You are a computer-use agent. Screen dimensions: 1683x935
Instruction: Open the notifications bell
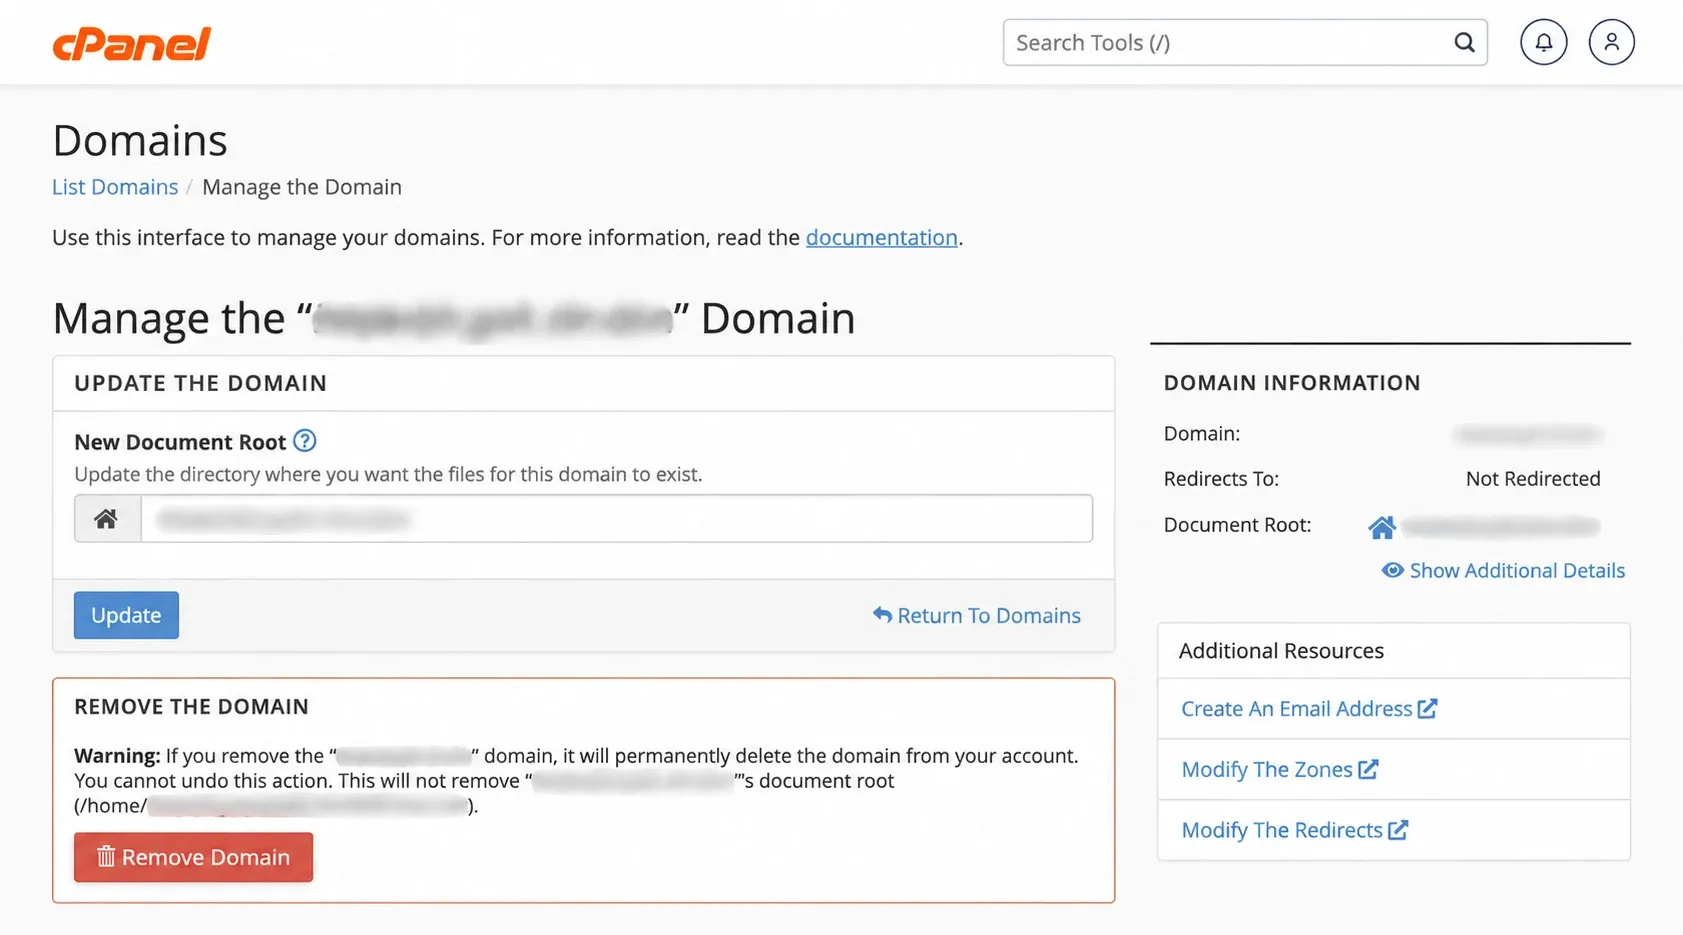coord(1544,42)
